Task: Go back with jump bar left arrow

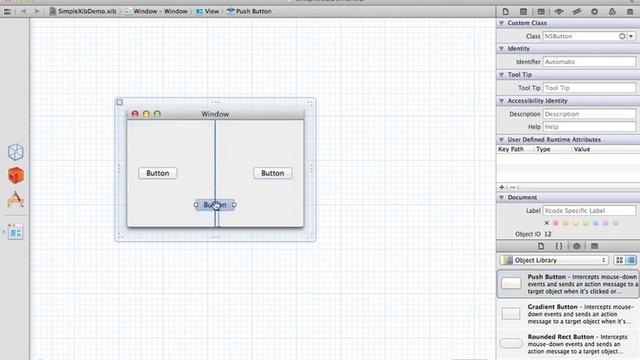Action: click(23, 11)
